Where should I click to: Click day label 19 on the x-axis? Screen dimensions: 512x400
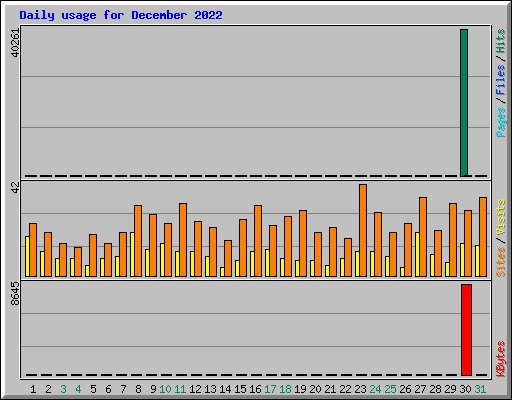300,389
